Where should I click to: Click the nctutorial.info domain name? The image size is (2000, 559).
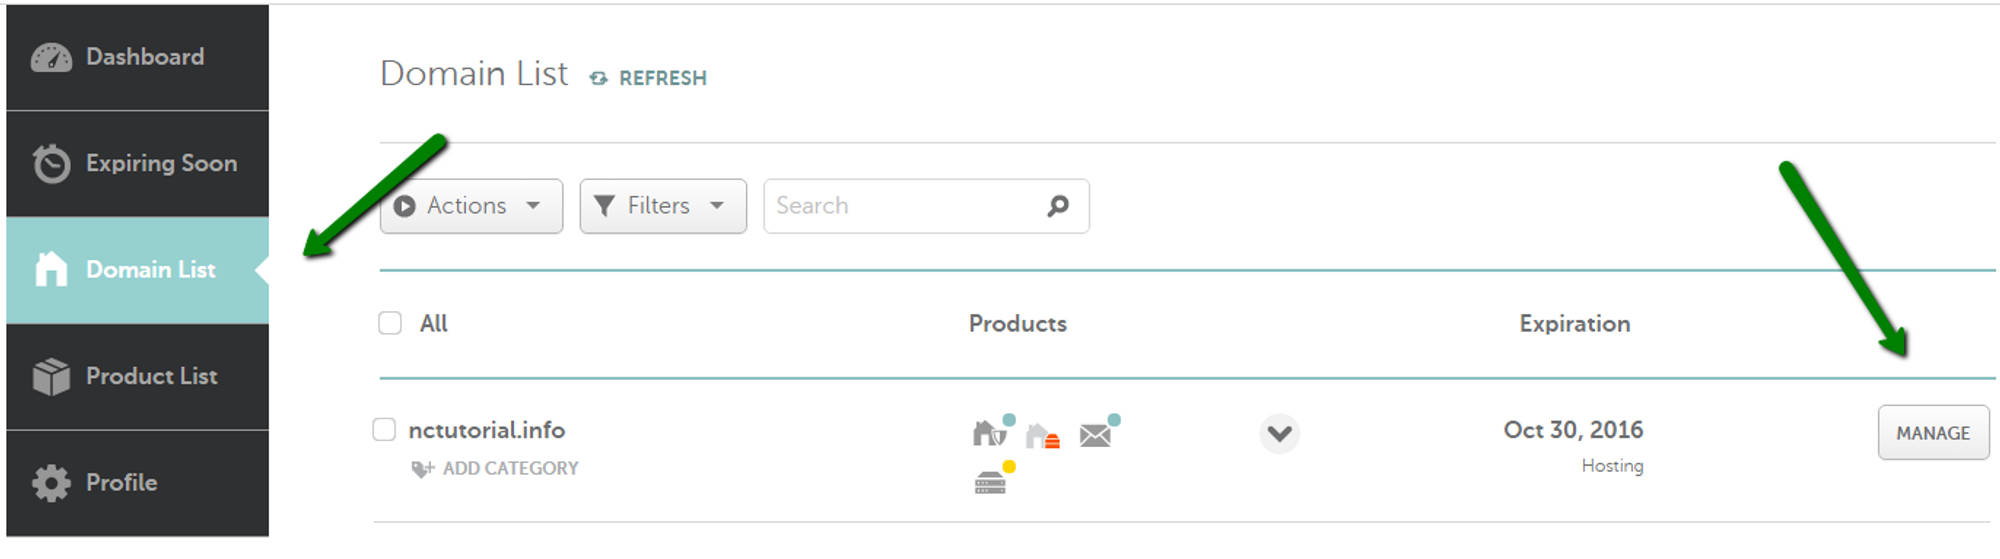[487, 430]
